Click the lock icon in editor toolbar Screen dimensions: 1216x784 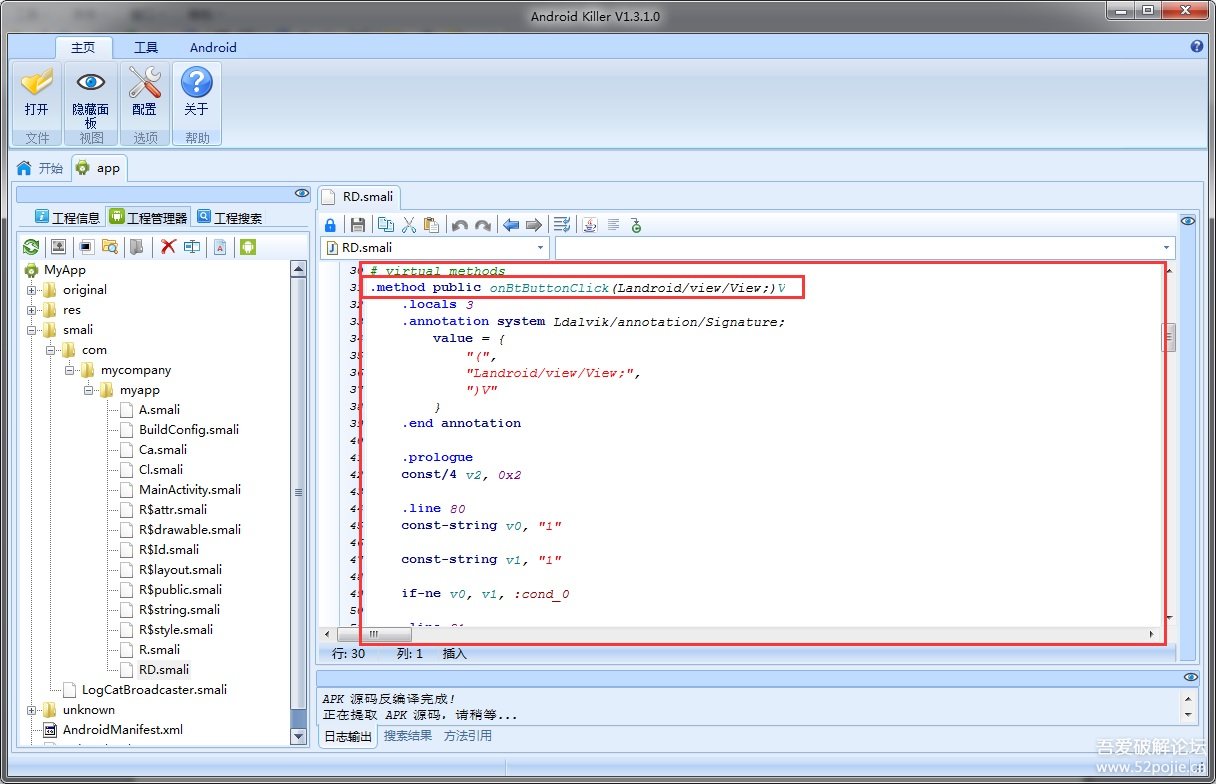point(330,225)
